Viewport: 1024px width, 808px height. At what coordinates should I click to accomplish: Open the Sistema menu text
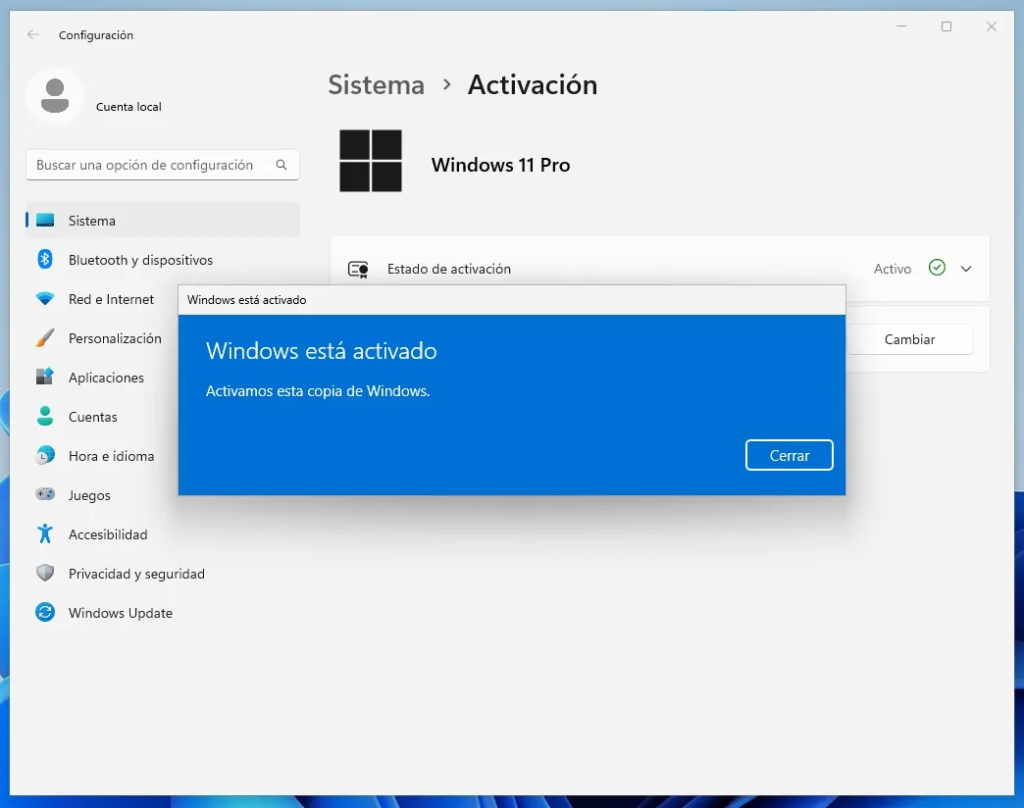92,221
